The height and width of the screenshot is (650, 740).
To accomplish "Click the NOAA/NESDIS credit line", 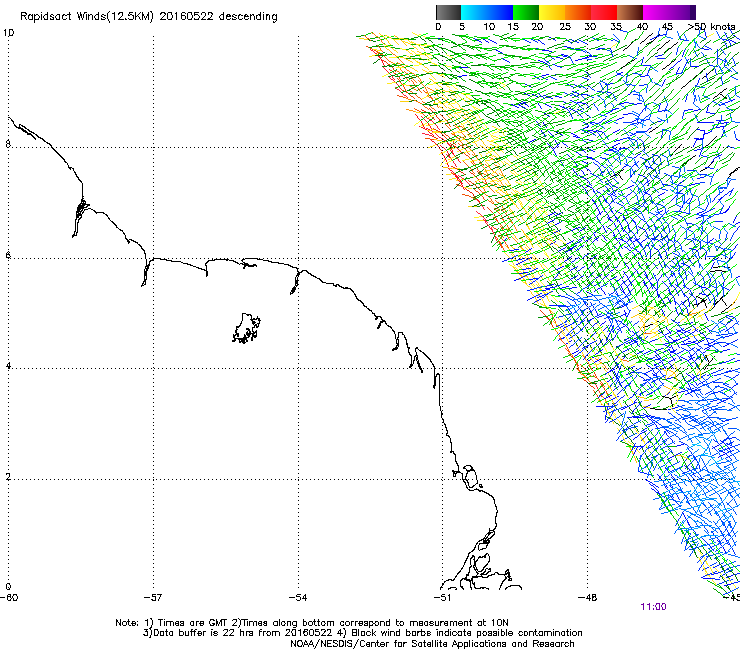I will click(432, 644).
